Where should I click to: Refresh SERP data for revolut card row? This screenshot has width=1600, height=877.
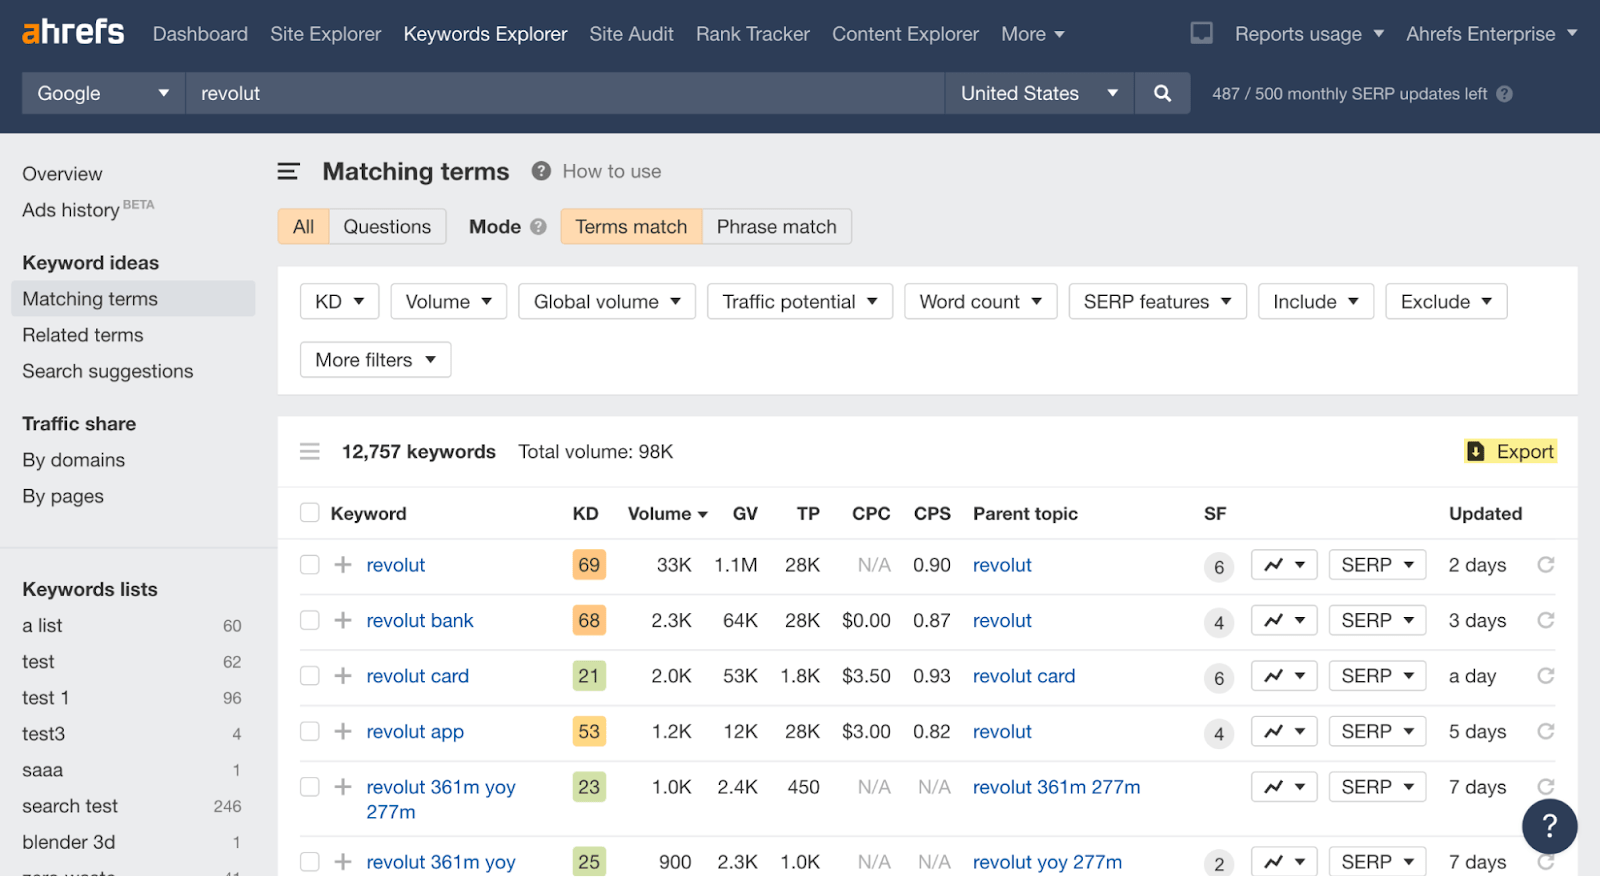point(1545,676)
